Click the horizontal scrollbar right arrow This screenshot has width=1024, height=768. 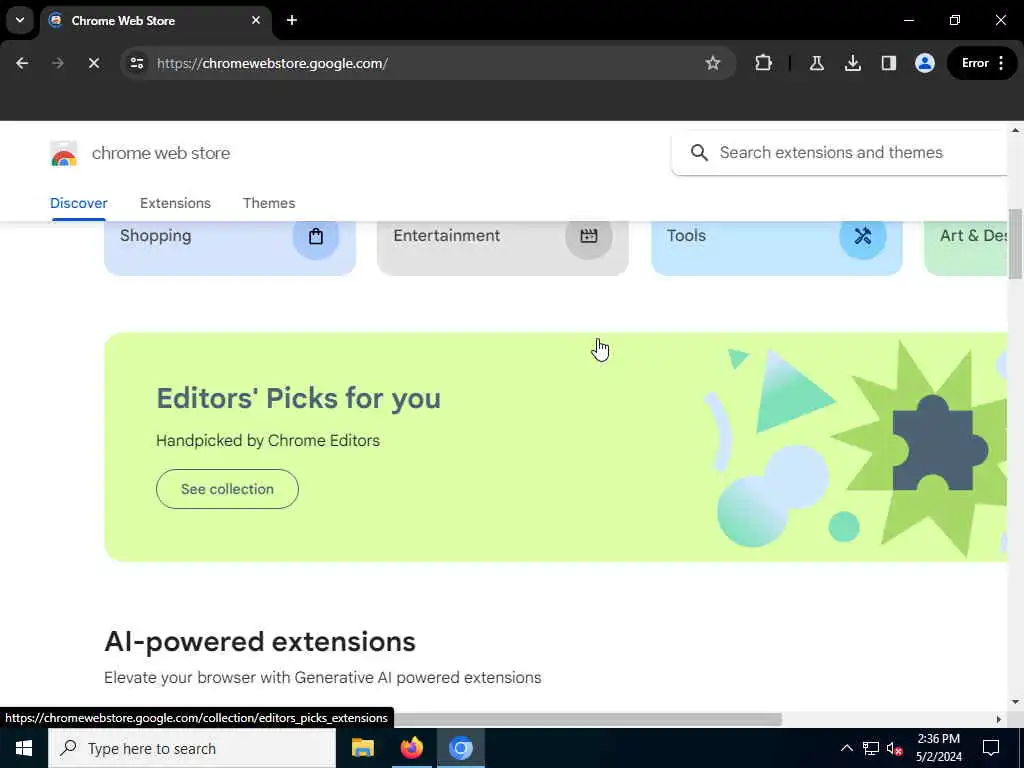[x=999, y=719]
